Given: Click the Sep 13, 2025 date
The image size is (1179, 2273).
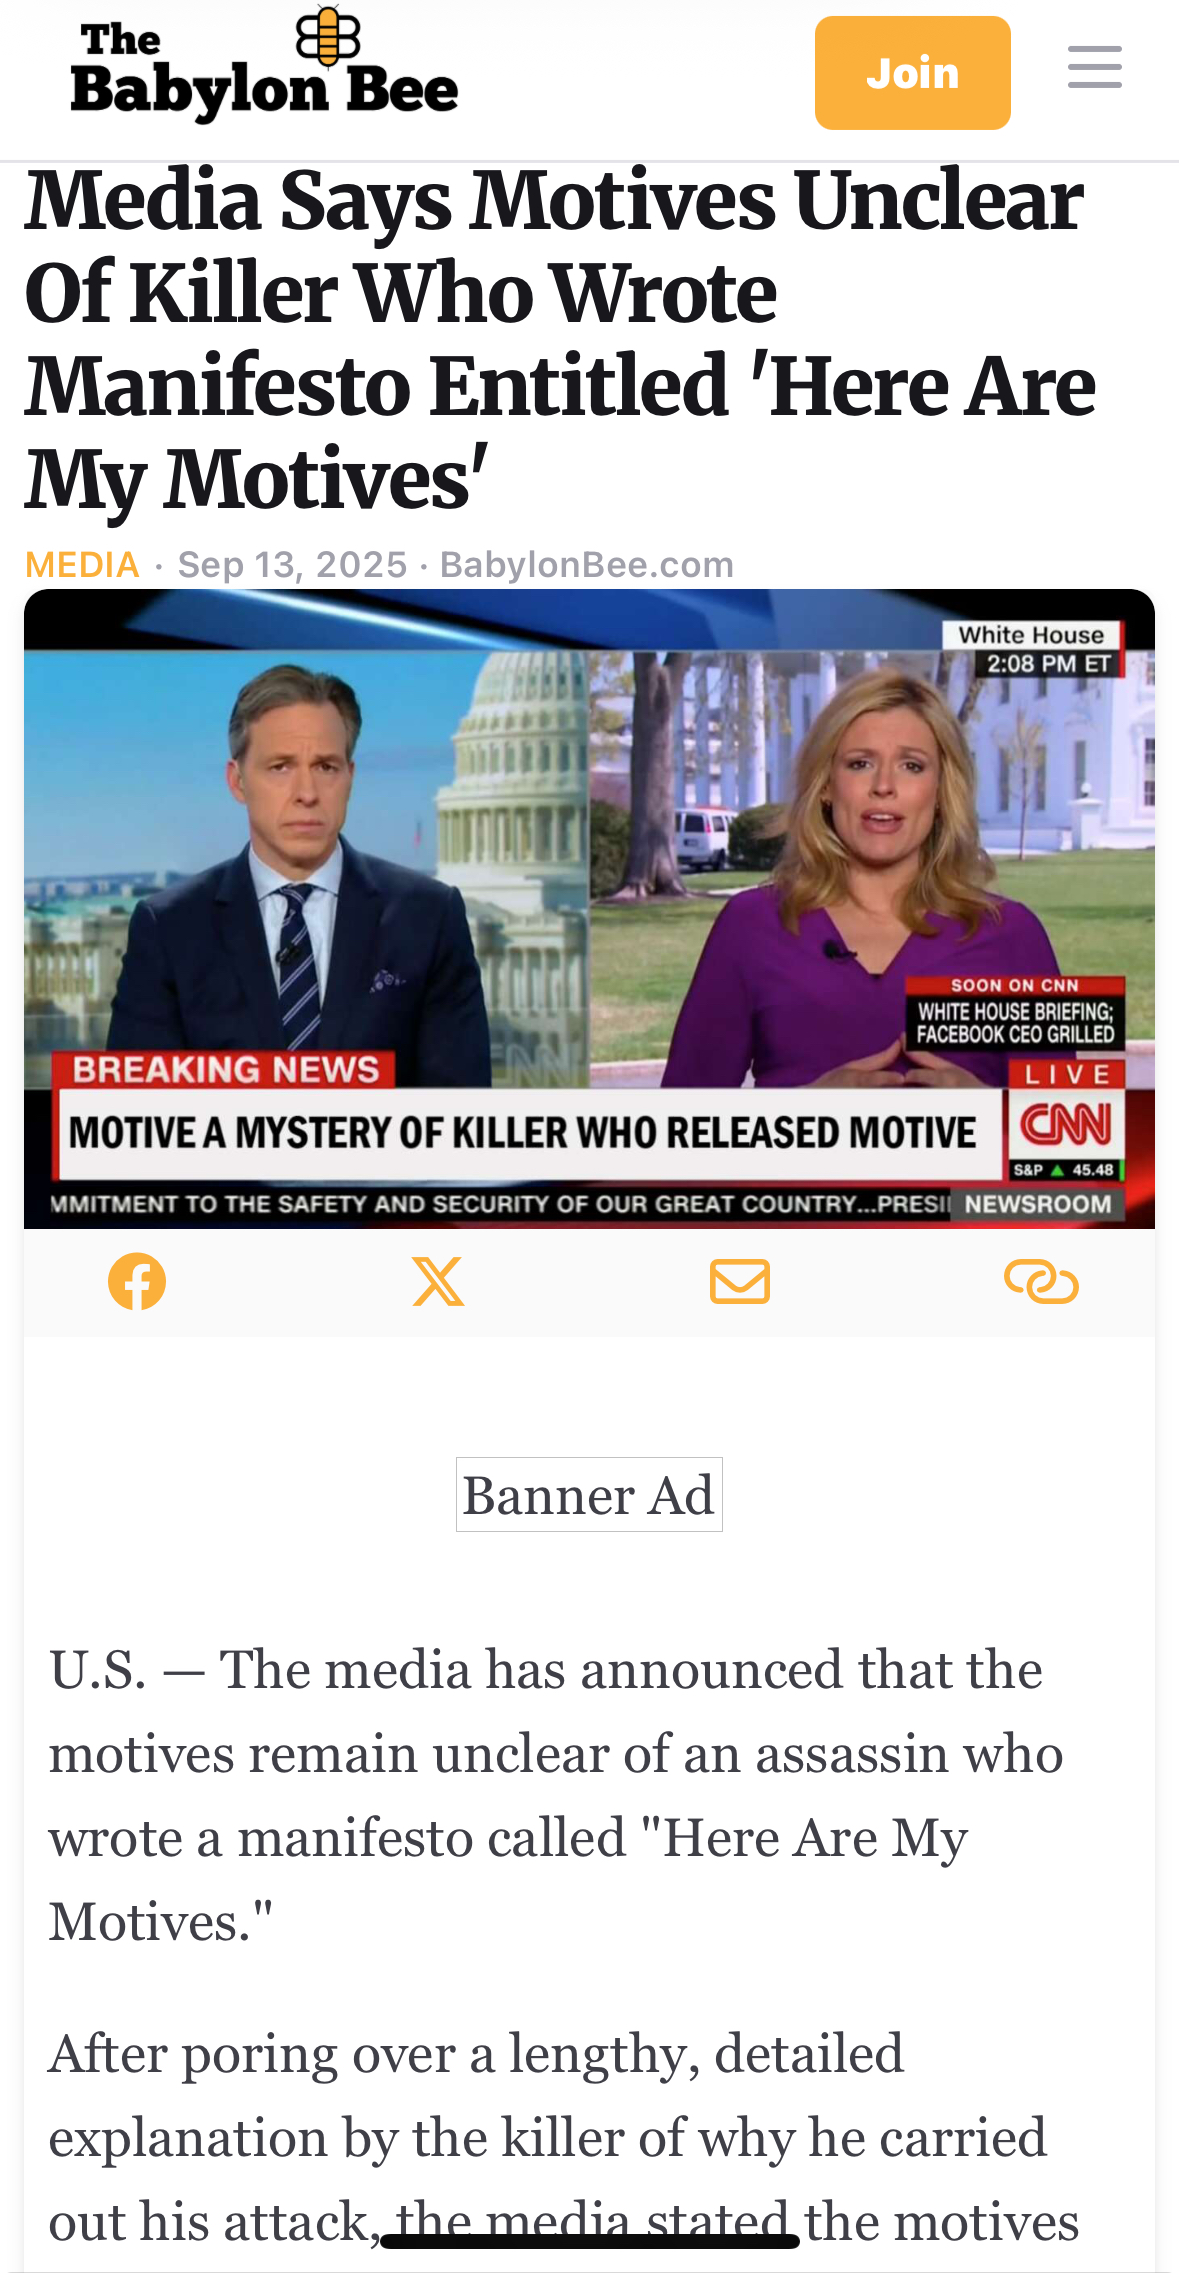Looking at the screenshot, I should (x=293, y=565).
